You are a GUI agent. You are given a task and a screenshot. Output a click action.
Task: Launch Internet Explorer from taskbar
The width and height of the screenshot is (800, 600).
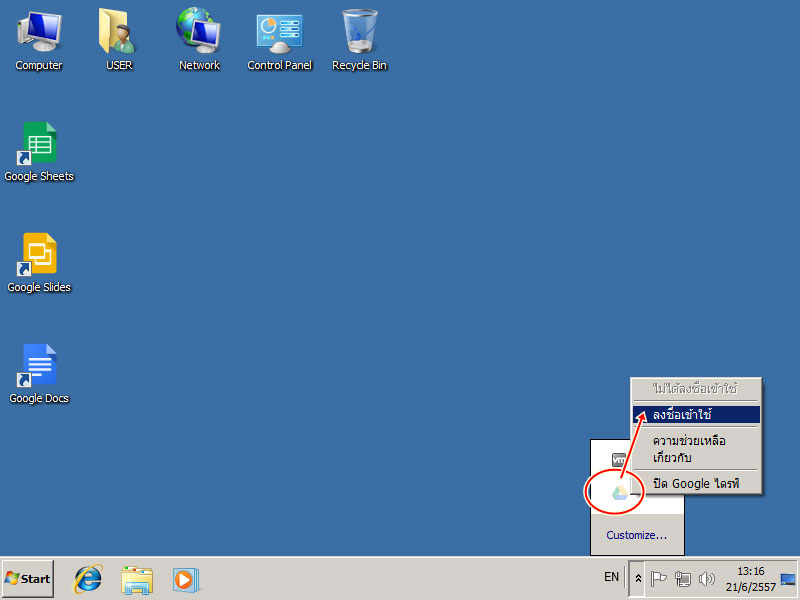(88, 579)
